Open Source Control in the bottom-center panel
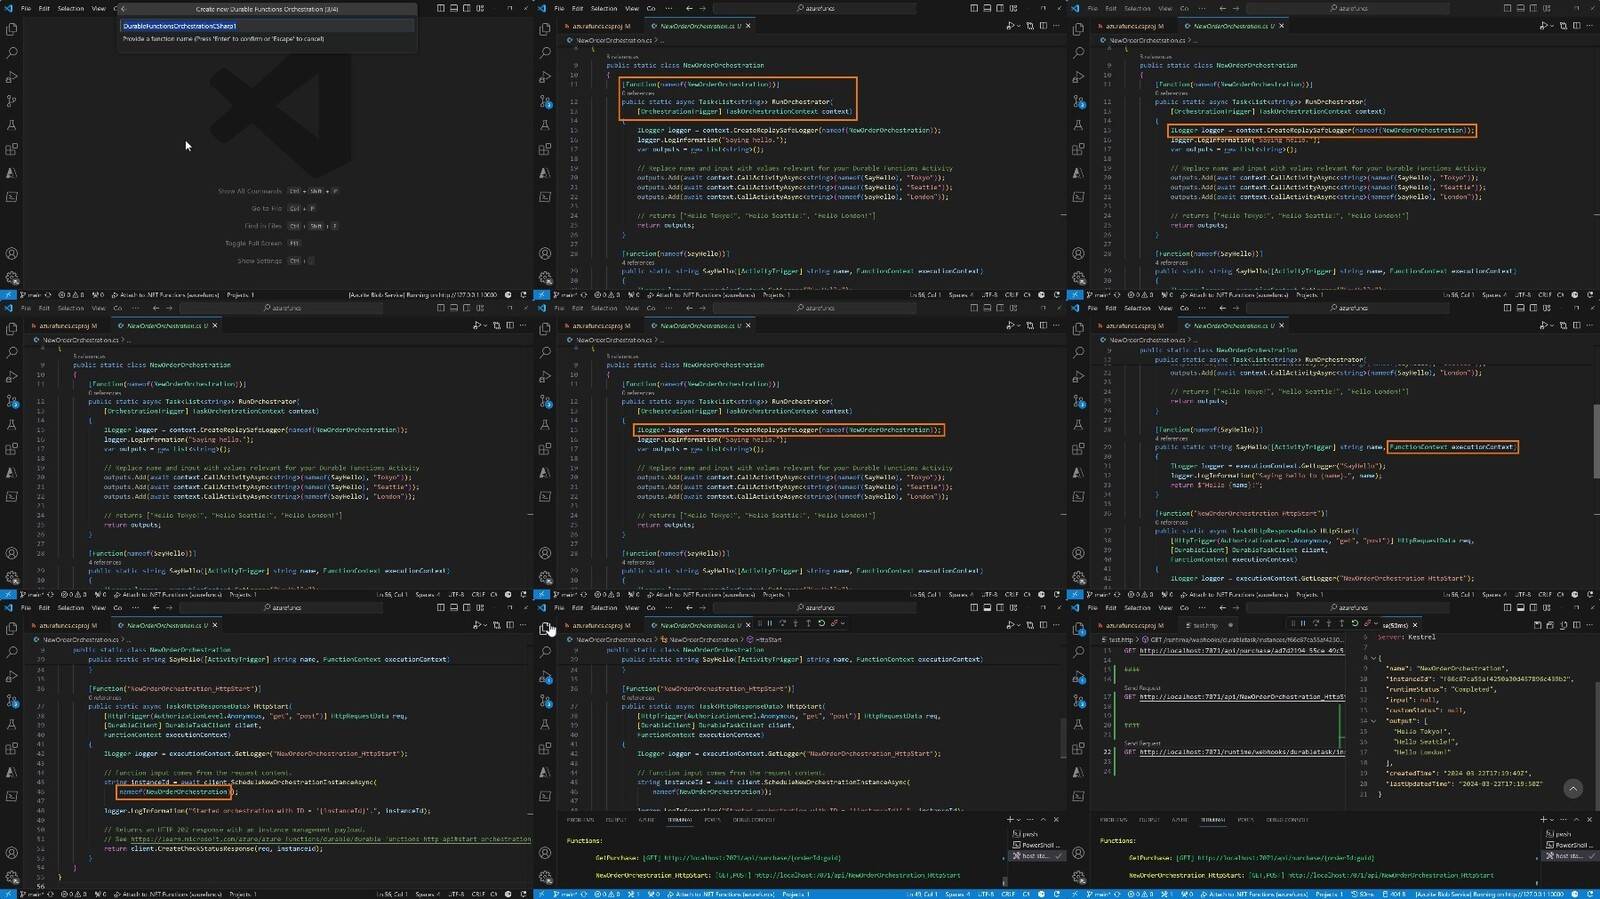The height and width of the screenshot is (899, 1600). [x=545, y=701]
